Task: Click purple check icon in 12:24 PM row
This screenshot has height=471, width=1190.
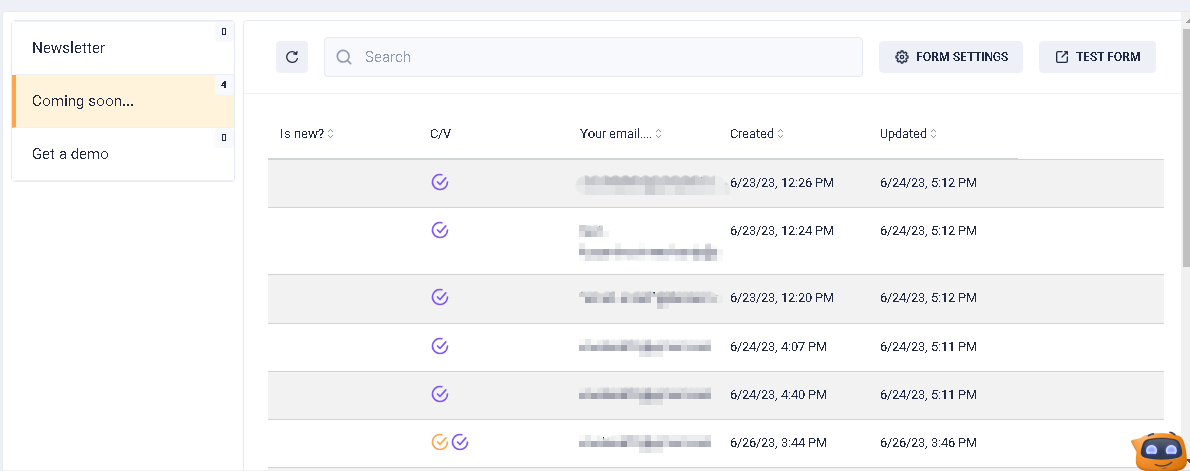Action: point(439,230)
